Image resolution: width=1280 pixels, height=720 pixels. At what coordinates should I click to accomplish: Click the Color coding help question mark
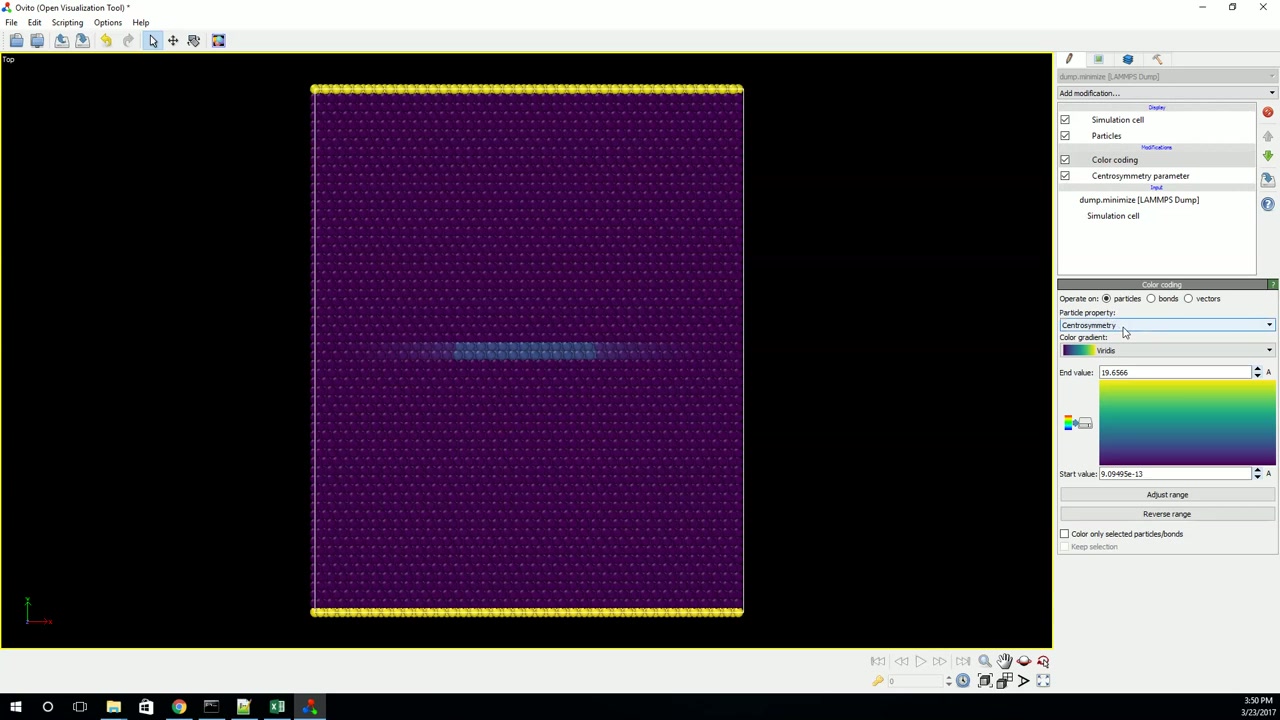coord(1273,285)
